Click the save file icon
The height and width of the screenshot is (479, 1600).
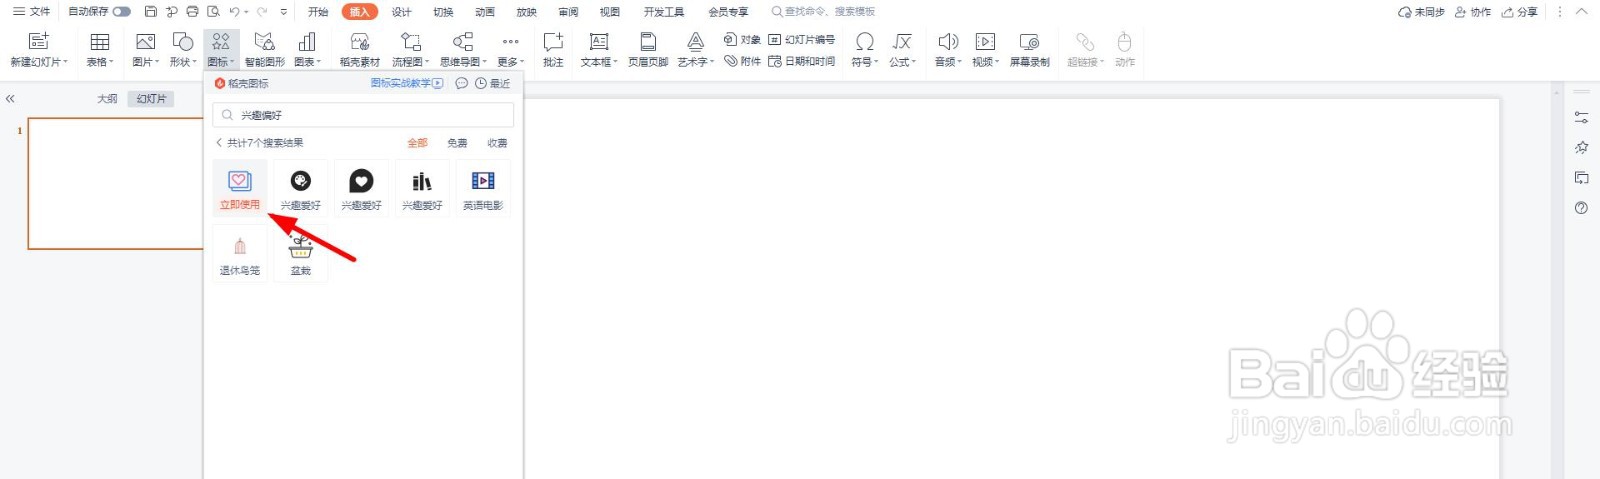coord(151,12)
